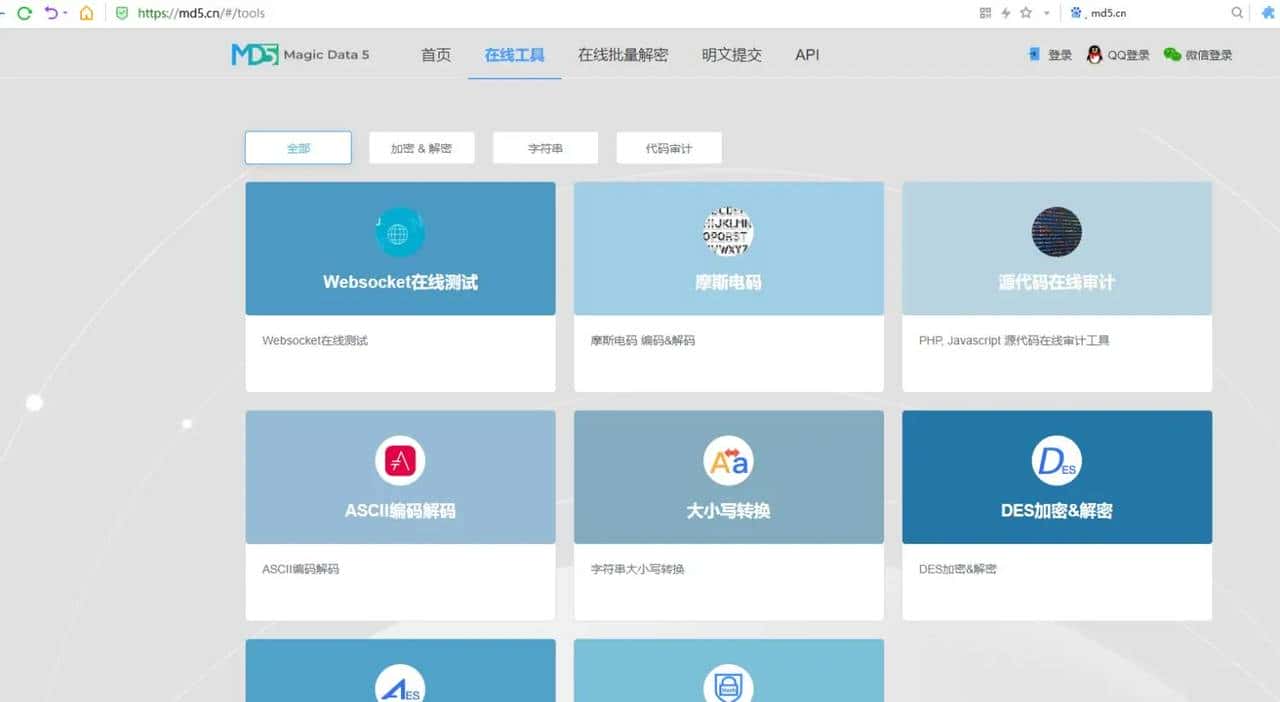The width and height of the screenshot is (1280, 702).
Task: Click the QQ penguin login icon
Action: tap(1097, 54)
